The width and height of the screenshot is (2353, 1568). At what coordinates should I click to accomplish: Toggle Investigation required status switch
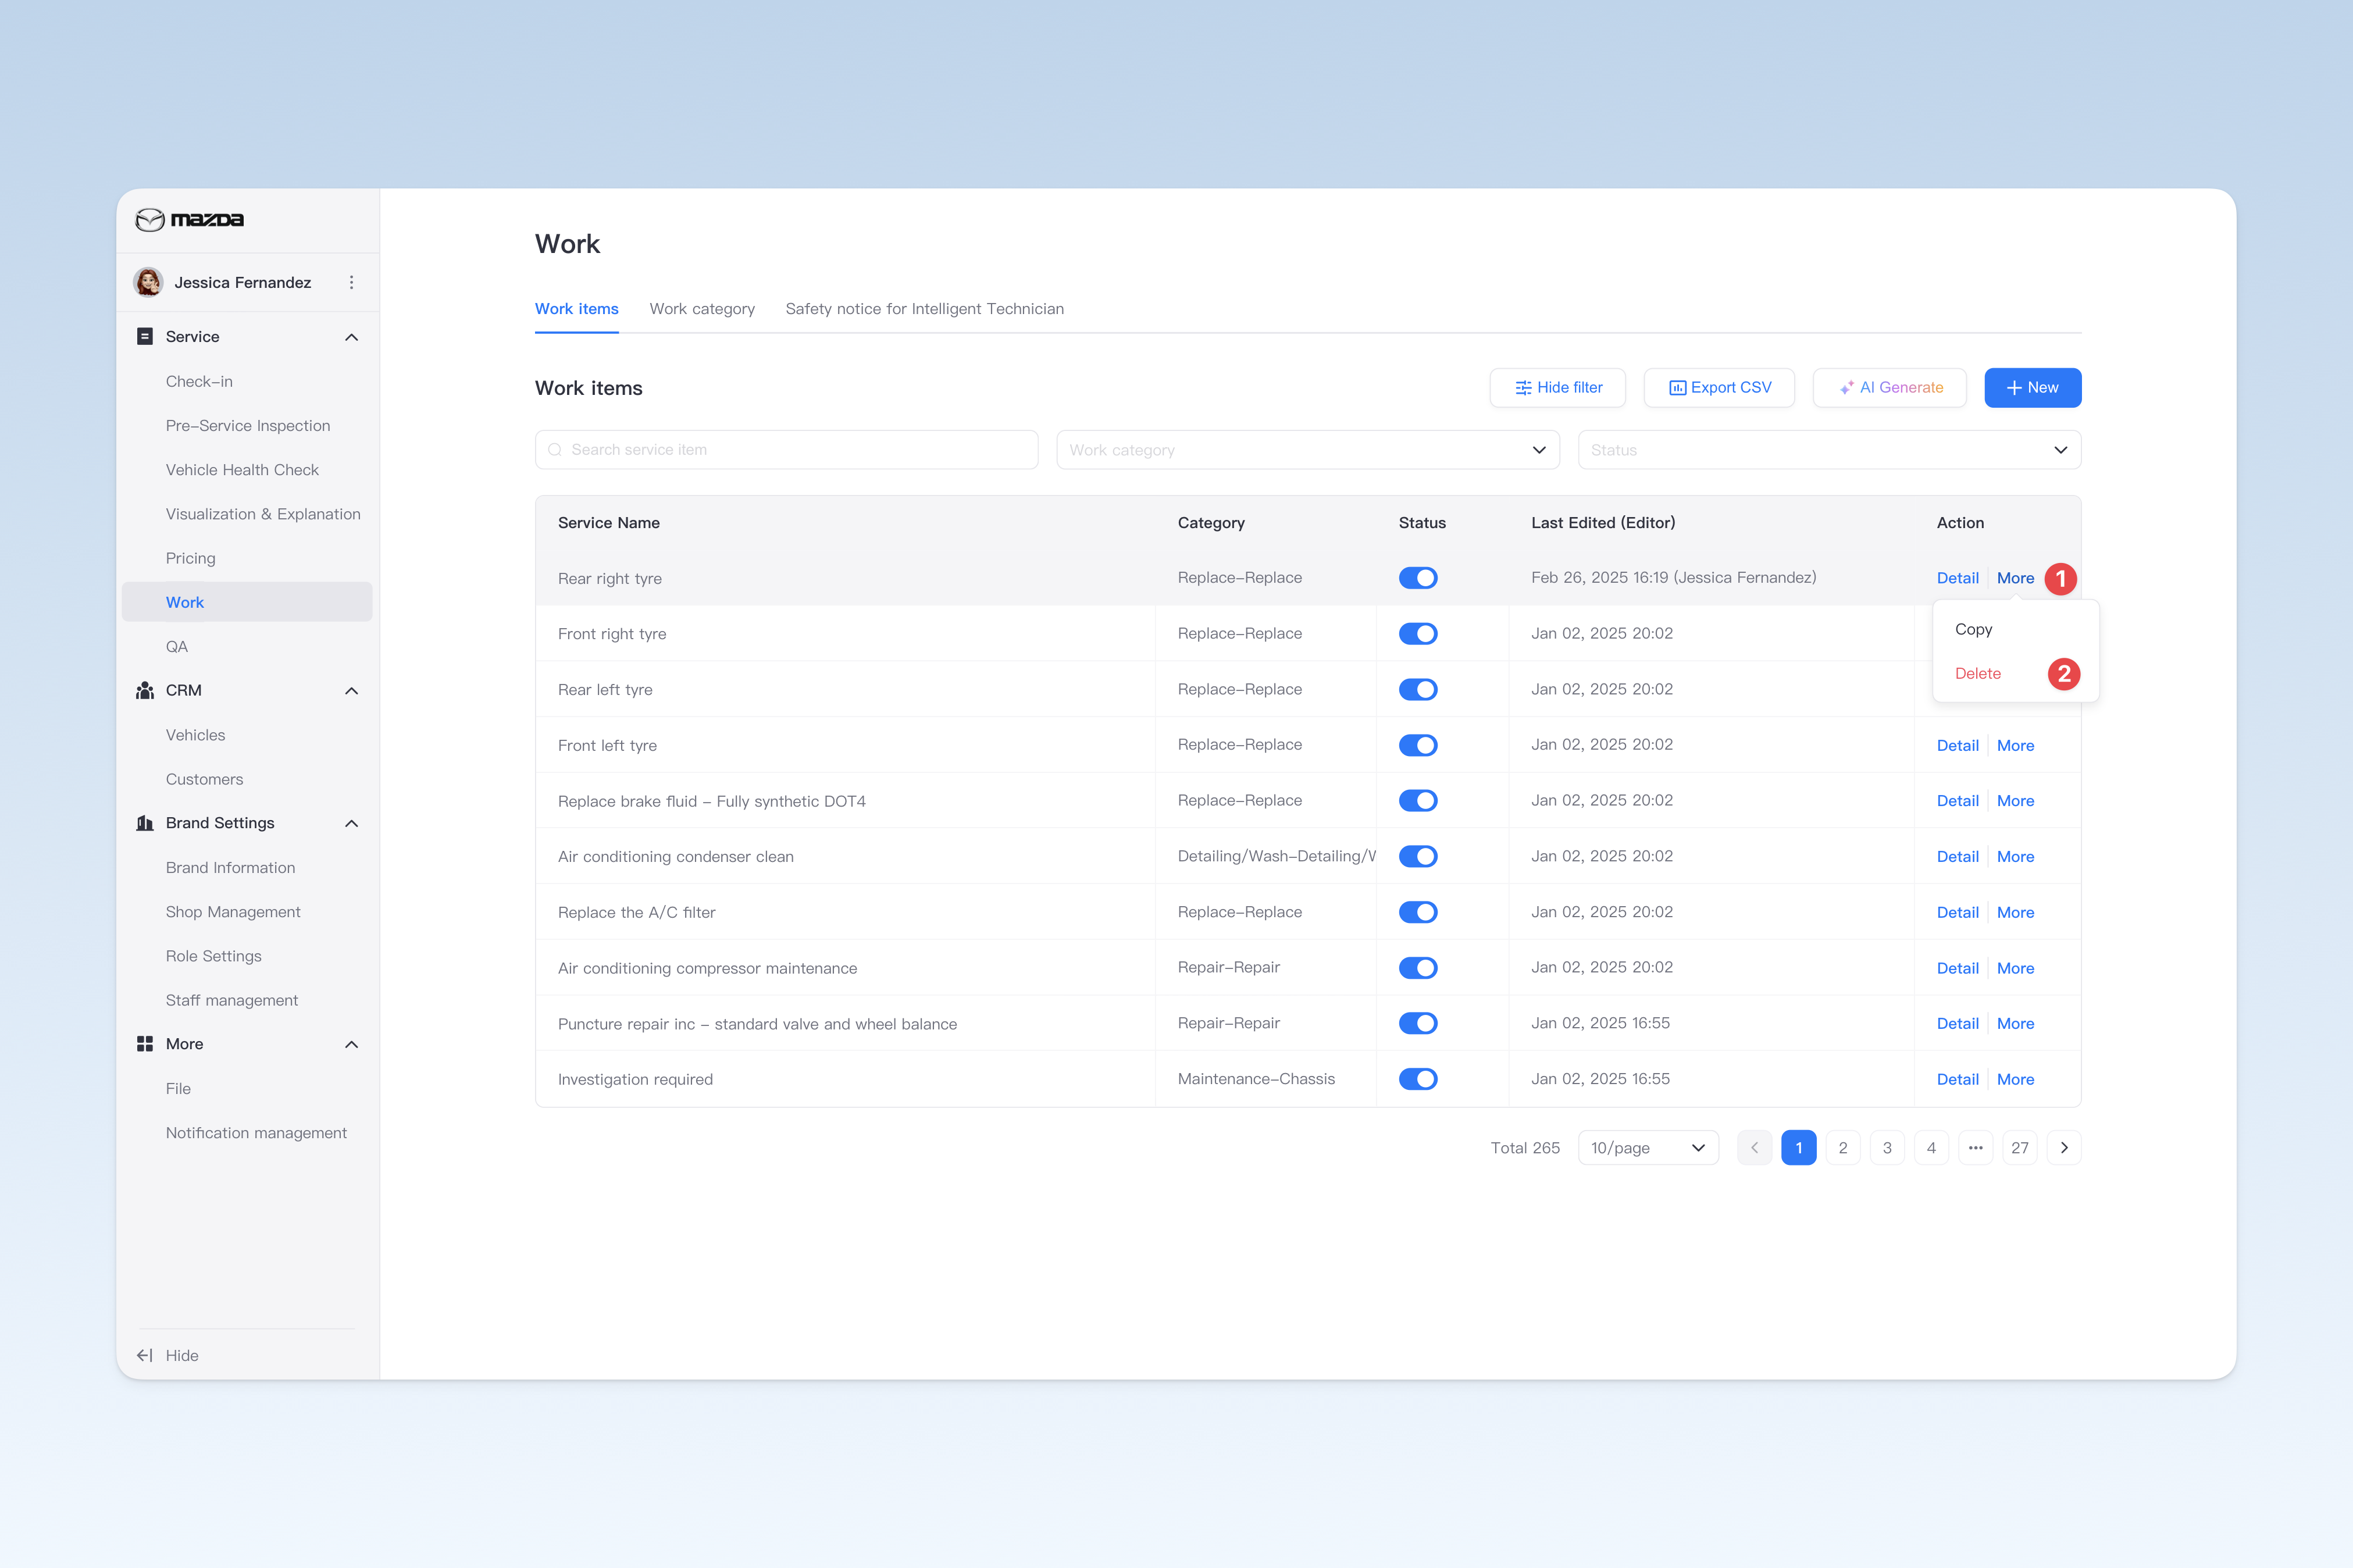[x=1418, y=1079]
